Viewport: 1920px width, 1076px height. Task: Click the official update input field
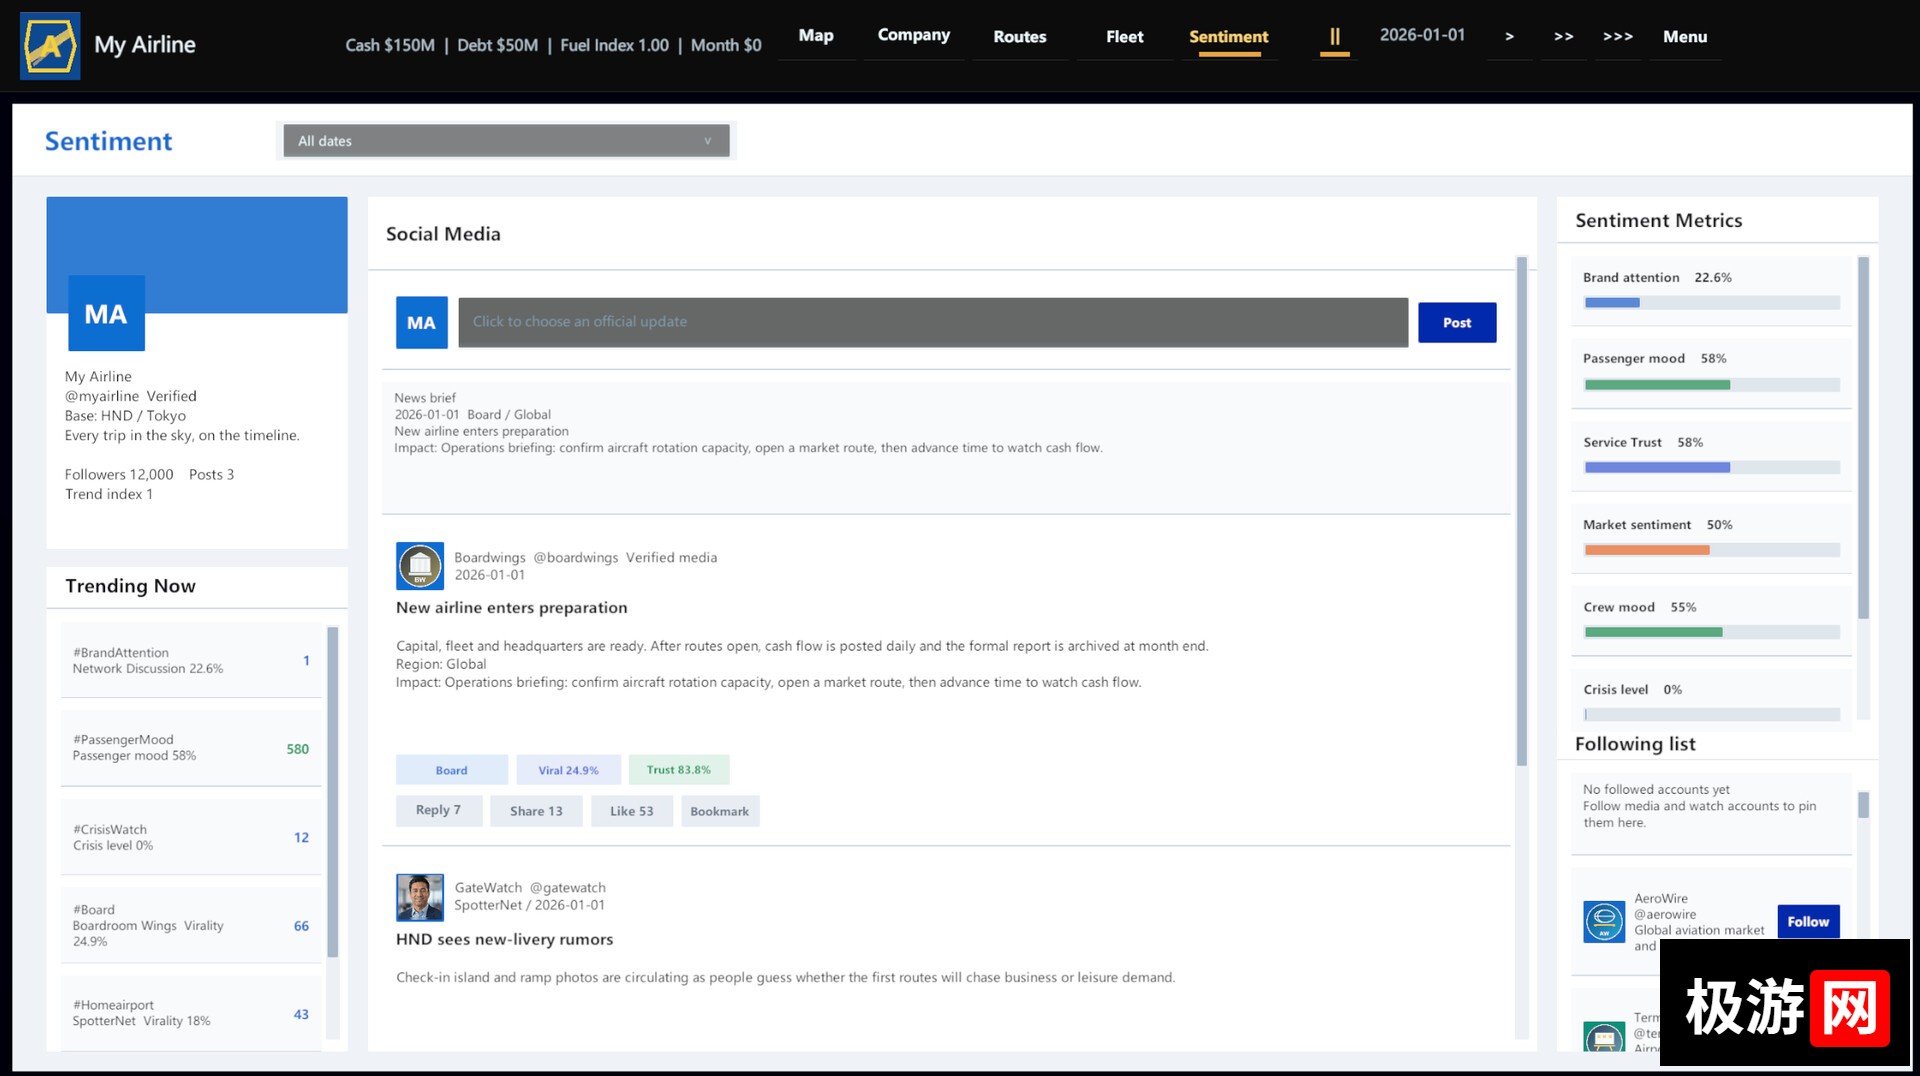pyautogui.click(x=933, y=322)
